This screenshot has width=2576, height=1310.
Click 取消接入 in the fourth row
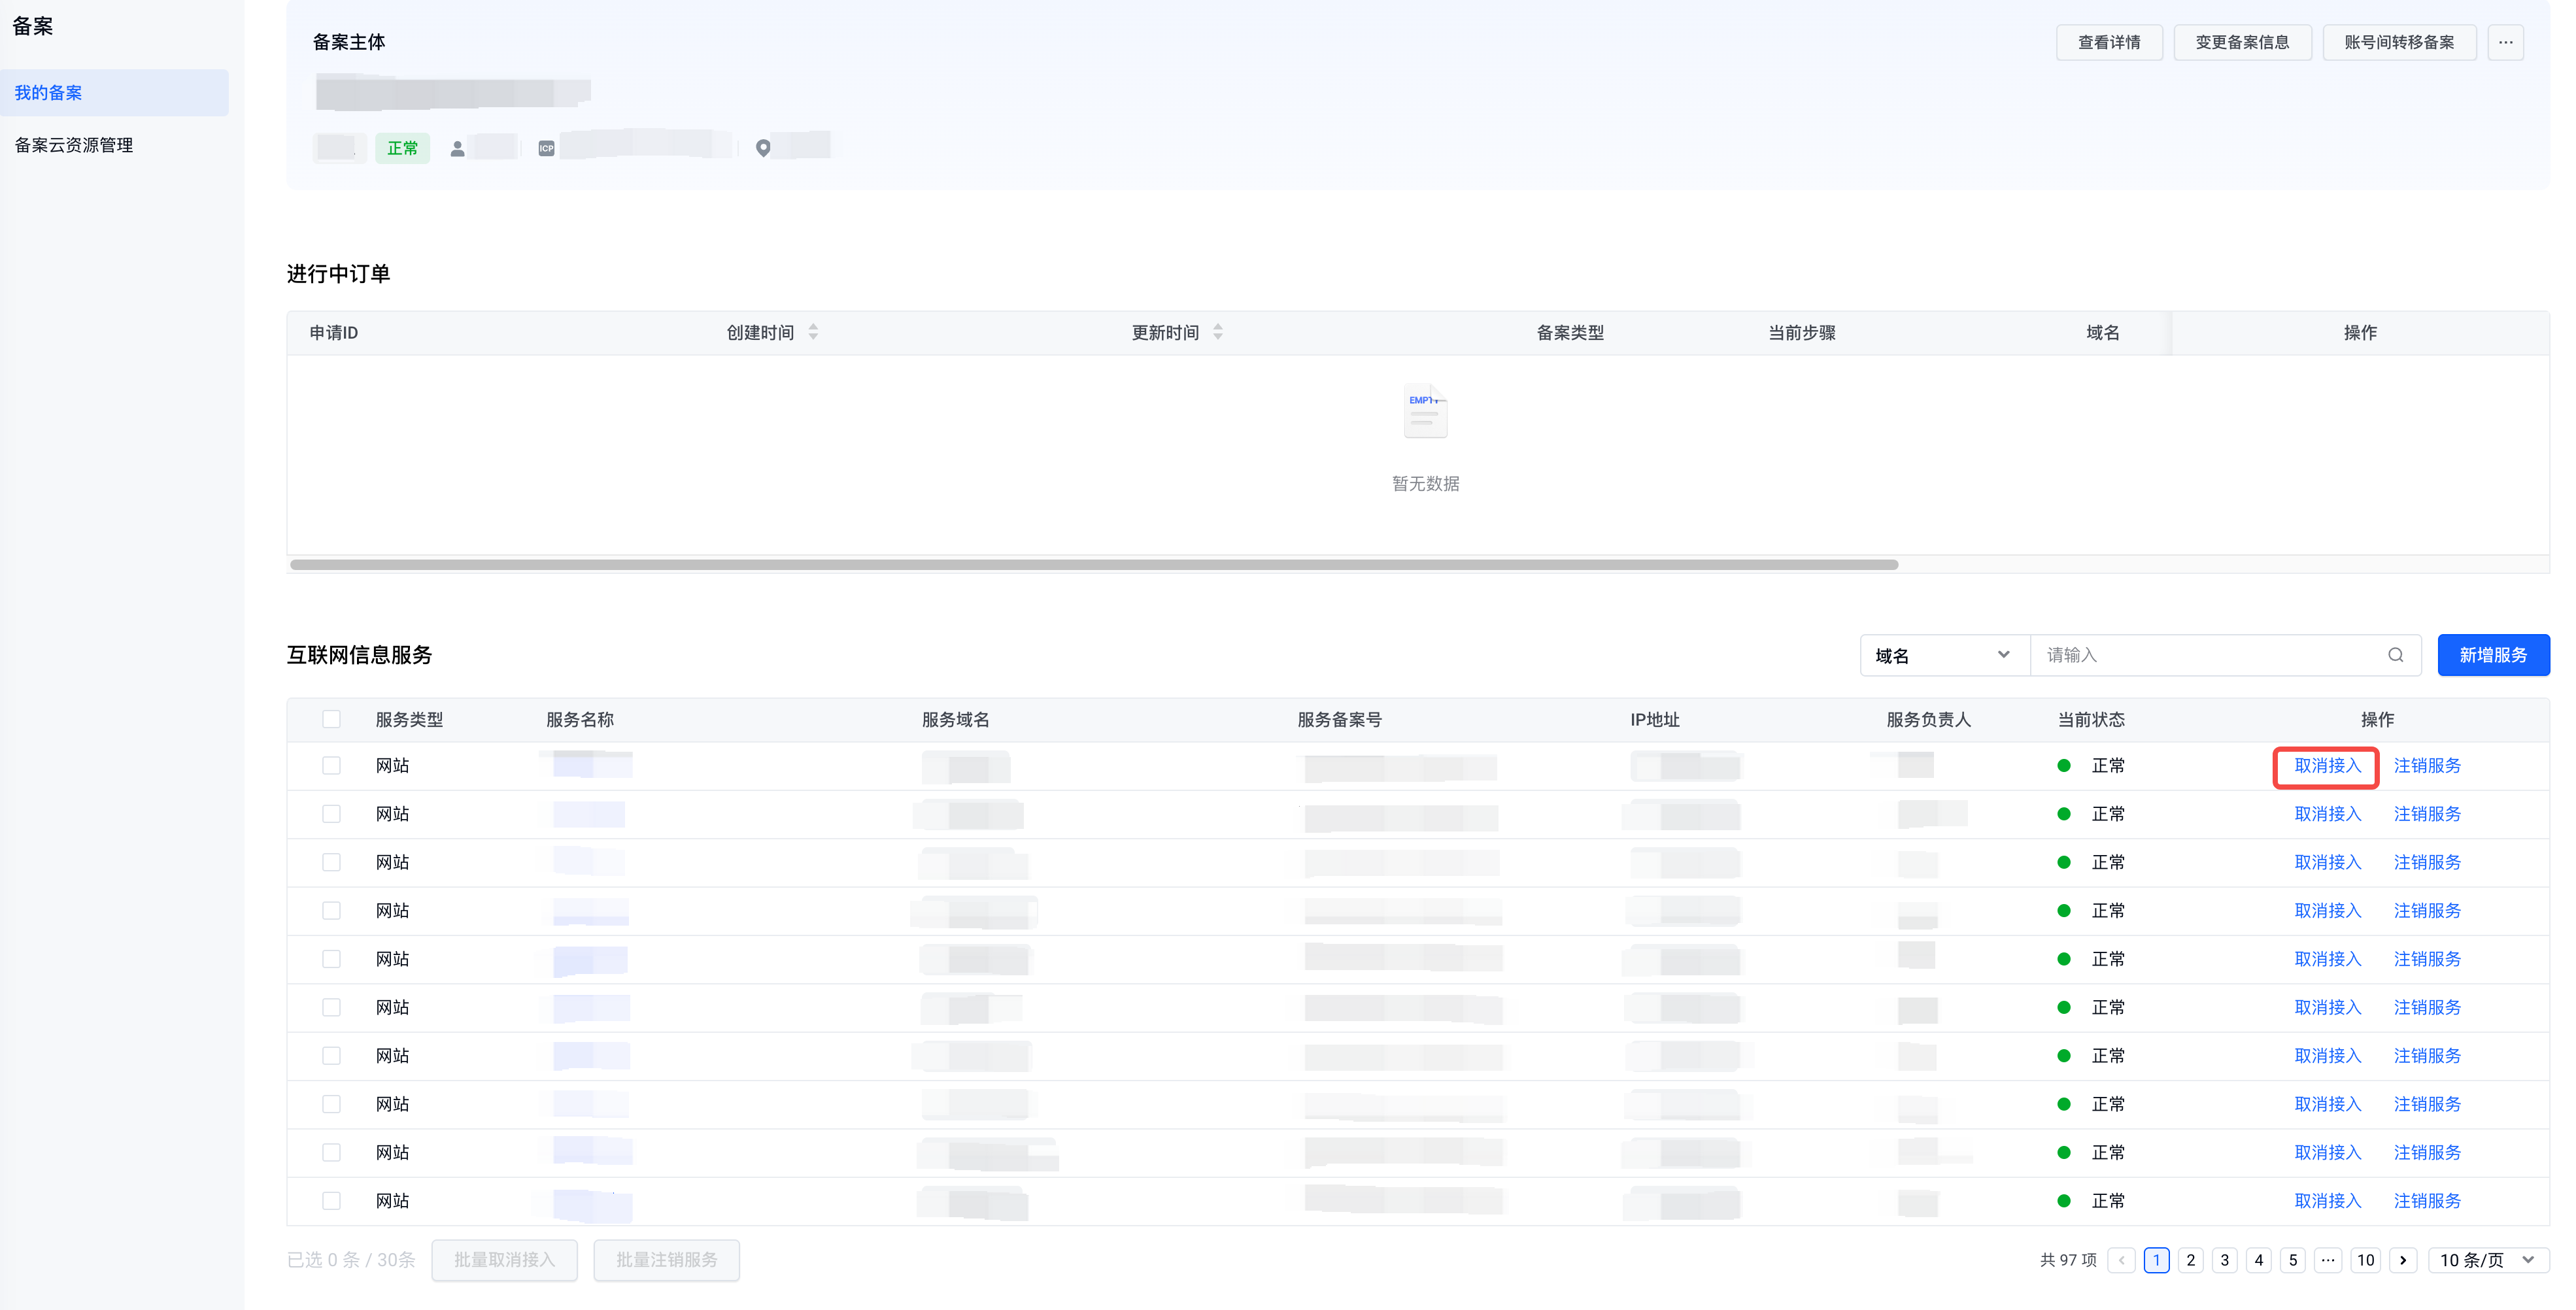[x=2327, y=911]
